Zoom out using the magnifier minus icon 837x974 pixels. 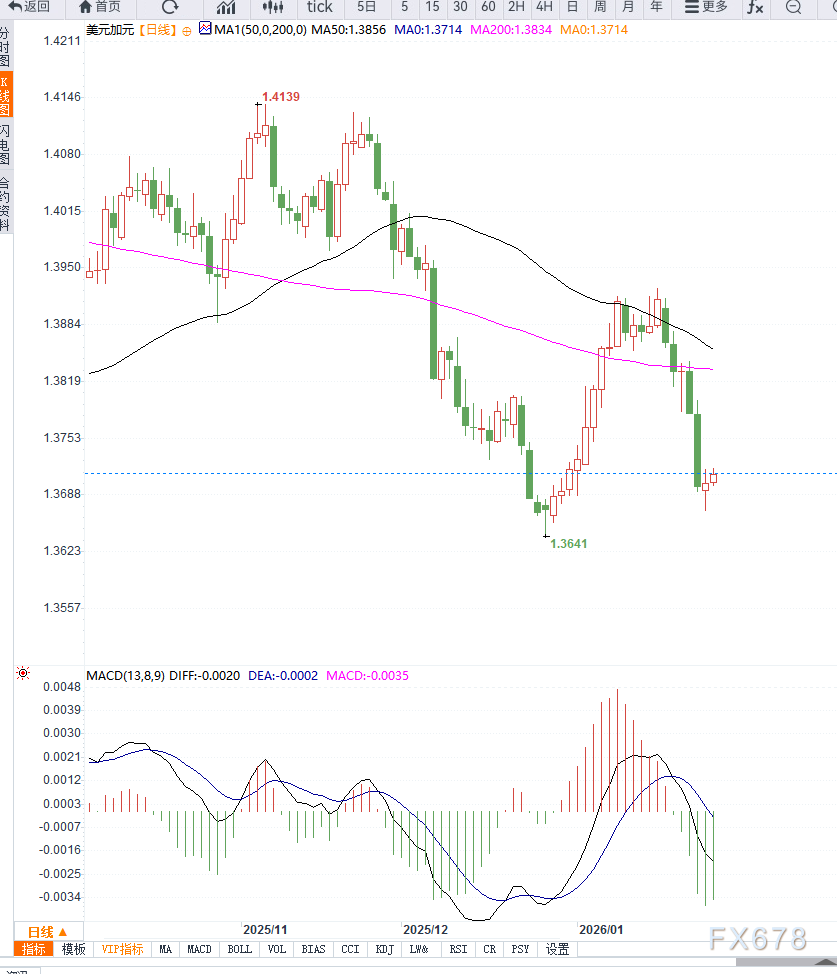pos(793,8)
